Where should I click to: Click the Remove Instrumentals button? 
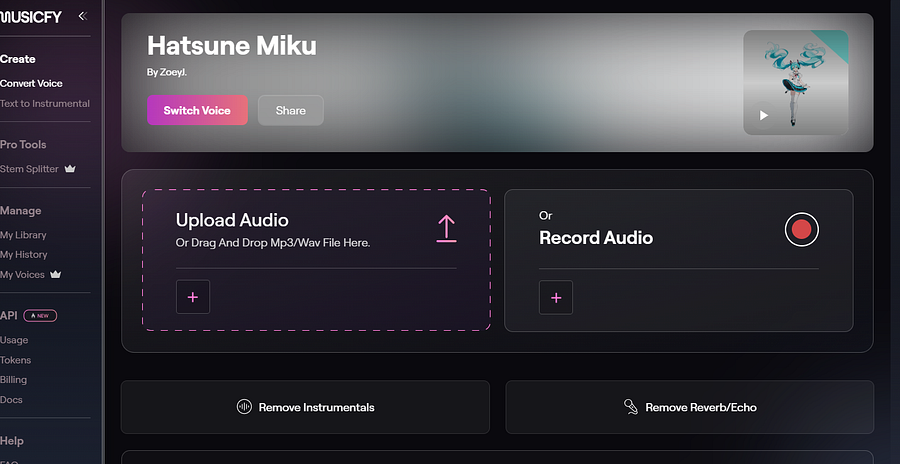click(305, 407)
